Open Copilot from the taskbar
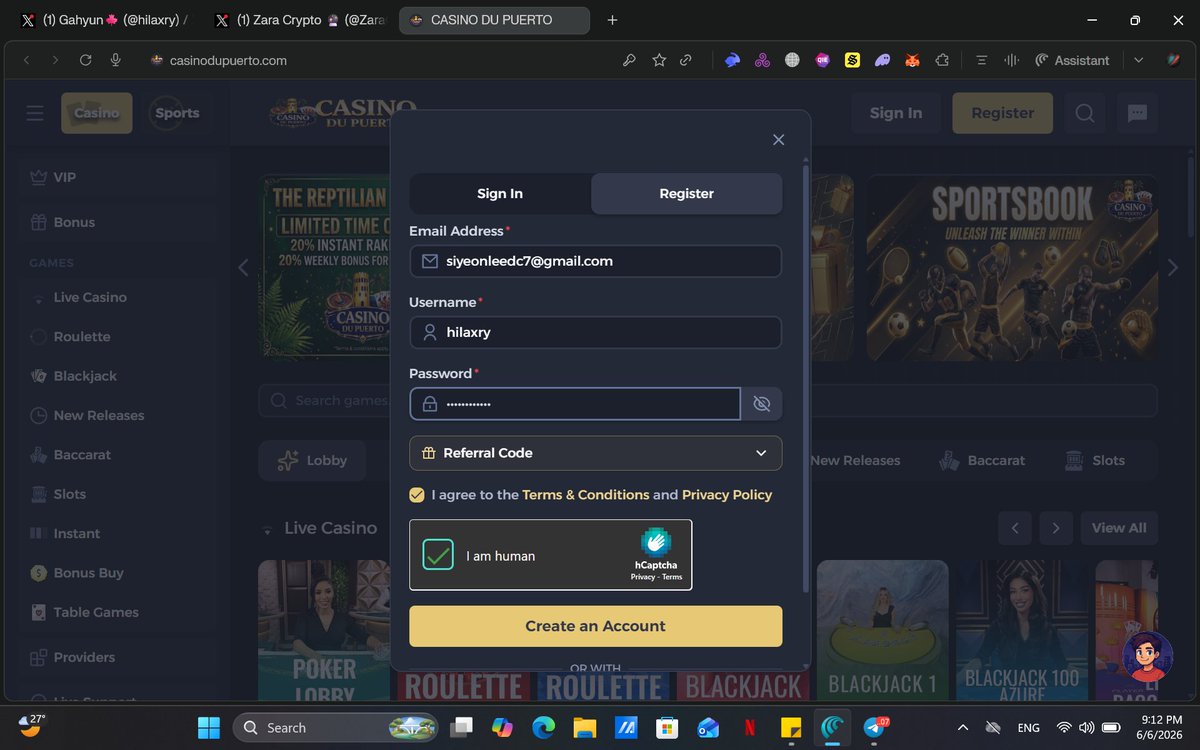This screenshot has width=1200, height=750. tap(502, 727)
